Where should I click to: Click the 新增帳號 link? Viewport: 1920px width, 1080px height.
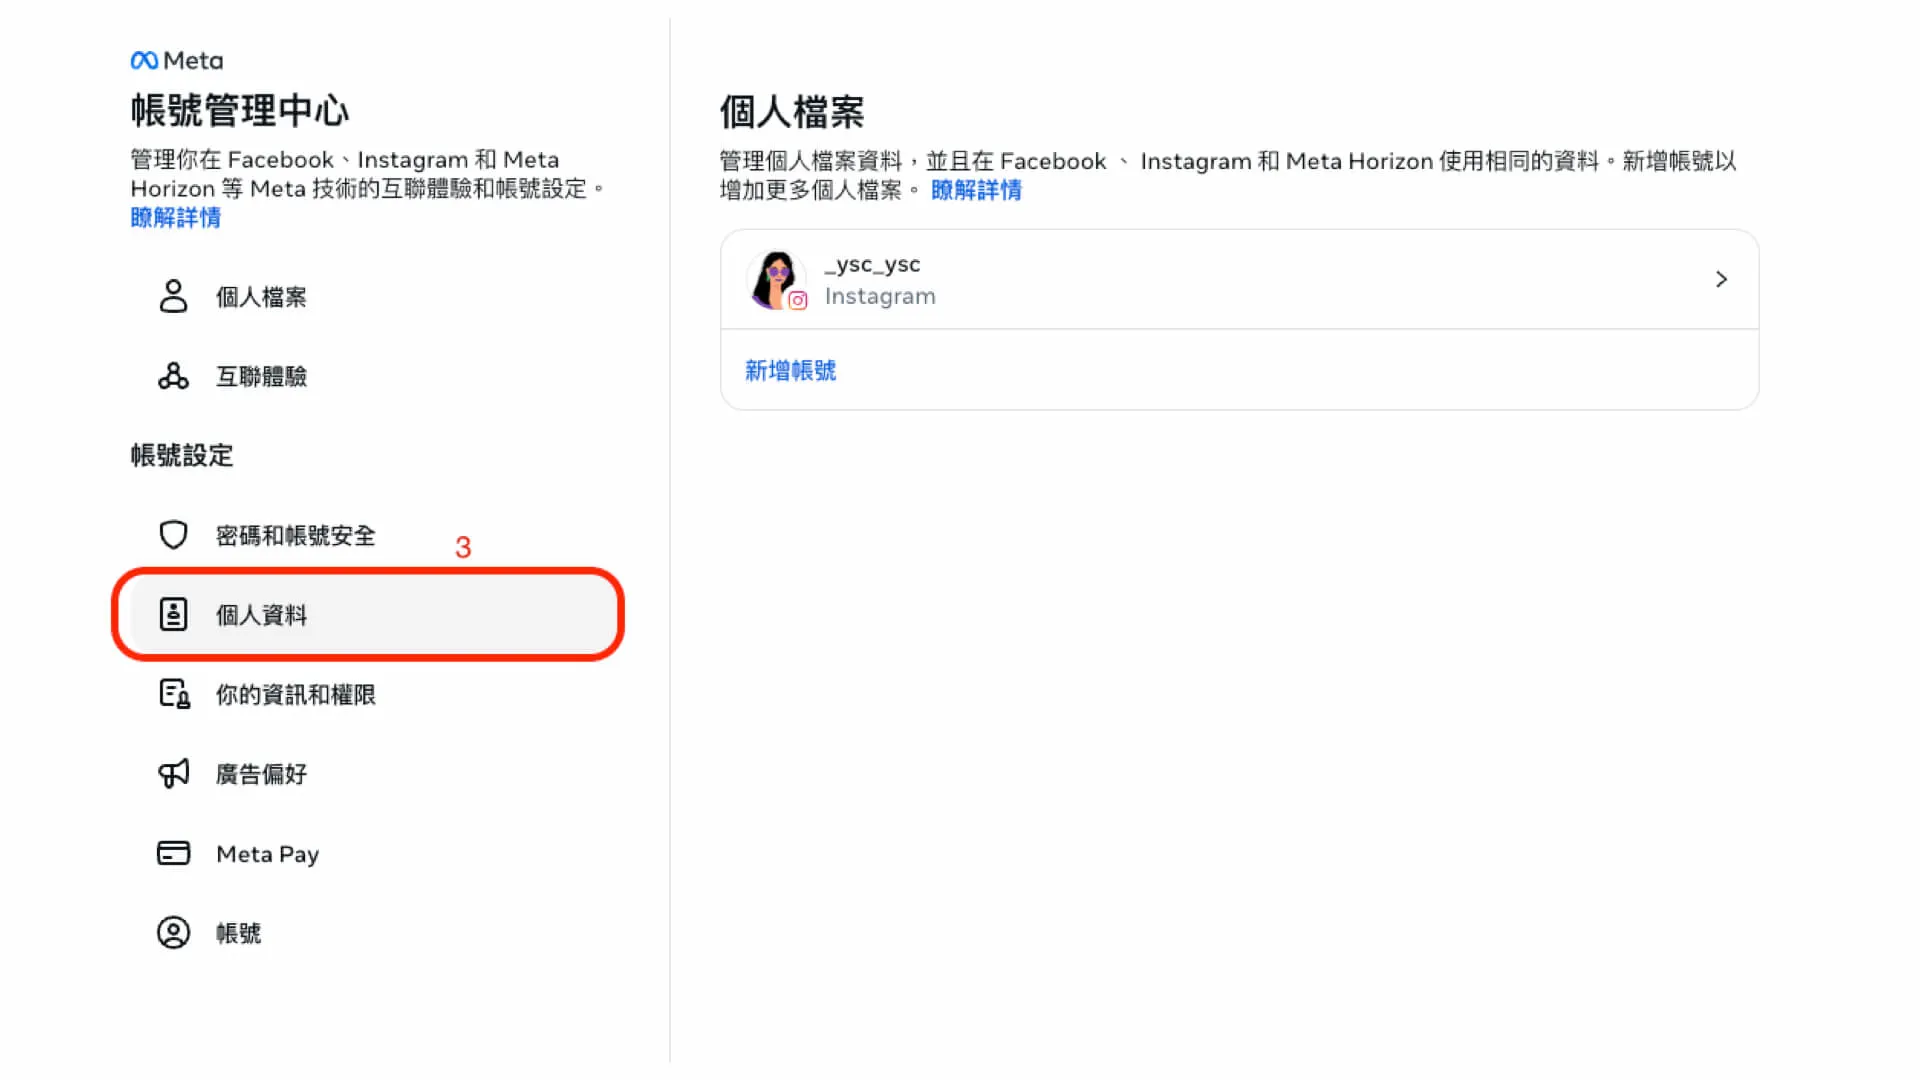[x=790, y=371]
